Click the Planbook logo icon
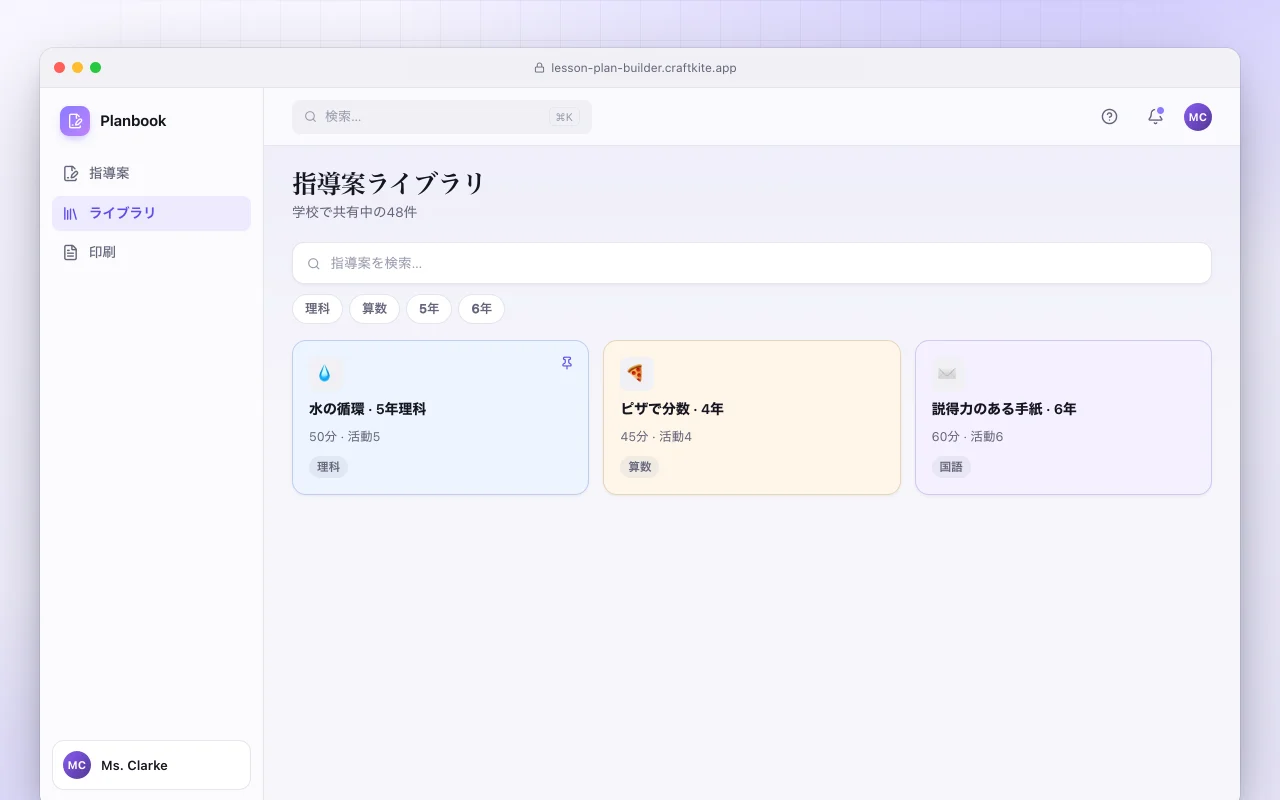Image resolution: width=1280 pixels, height=800 pixels. click(x=75, y=121)
